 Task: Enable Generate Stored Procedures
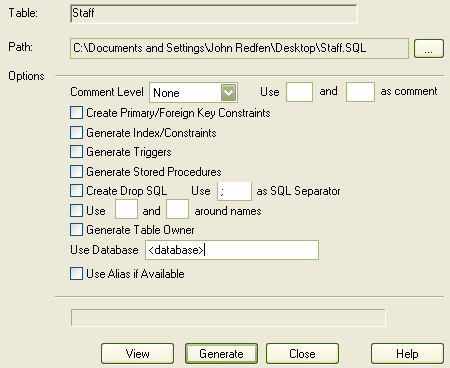click(x=76, y=172)
